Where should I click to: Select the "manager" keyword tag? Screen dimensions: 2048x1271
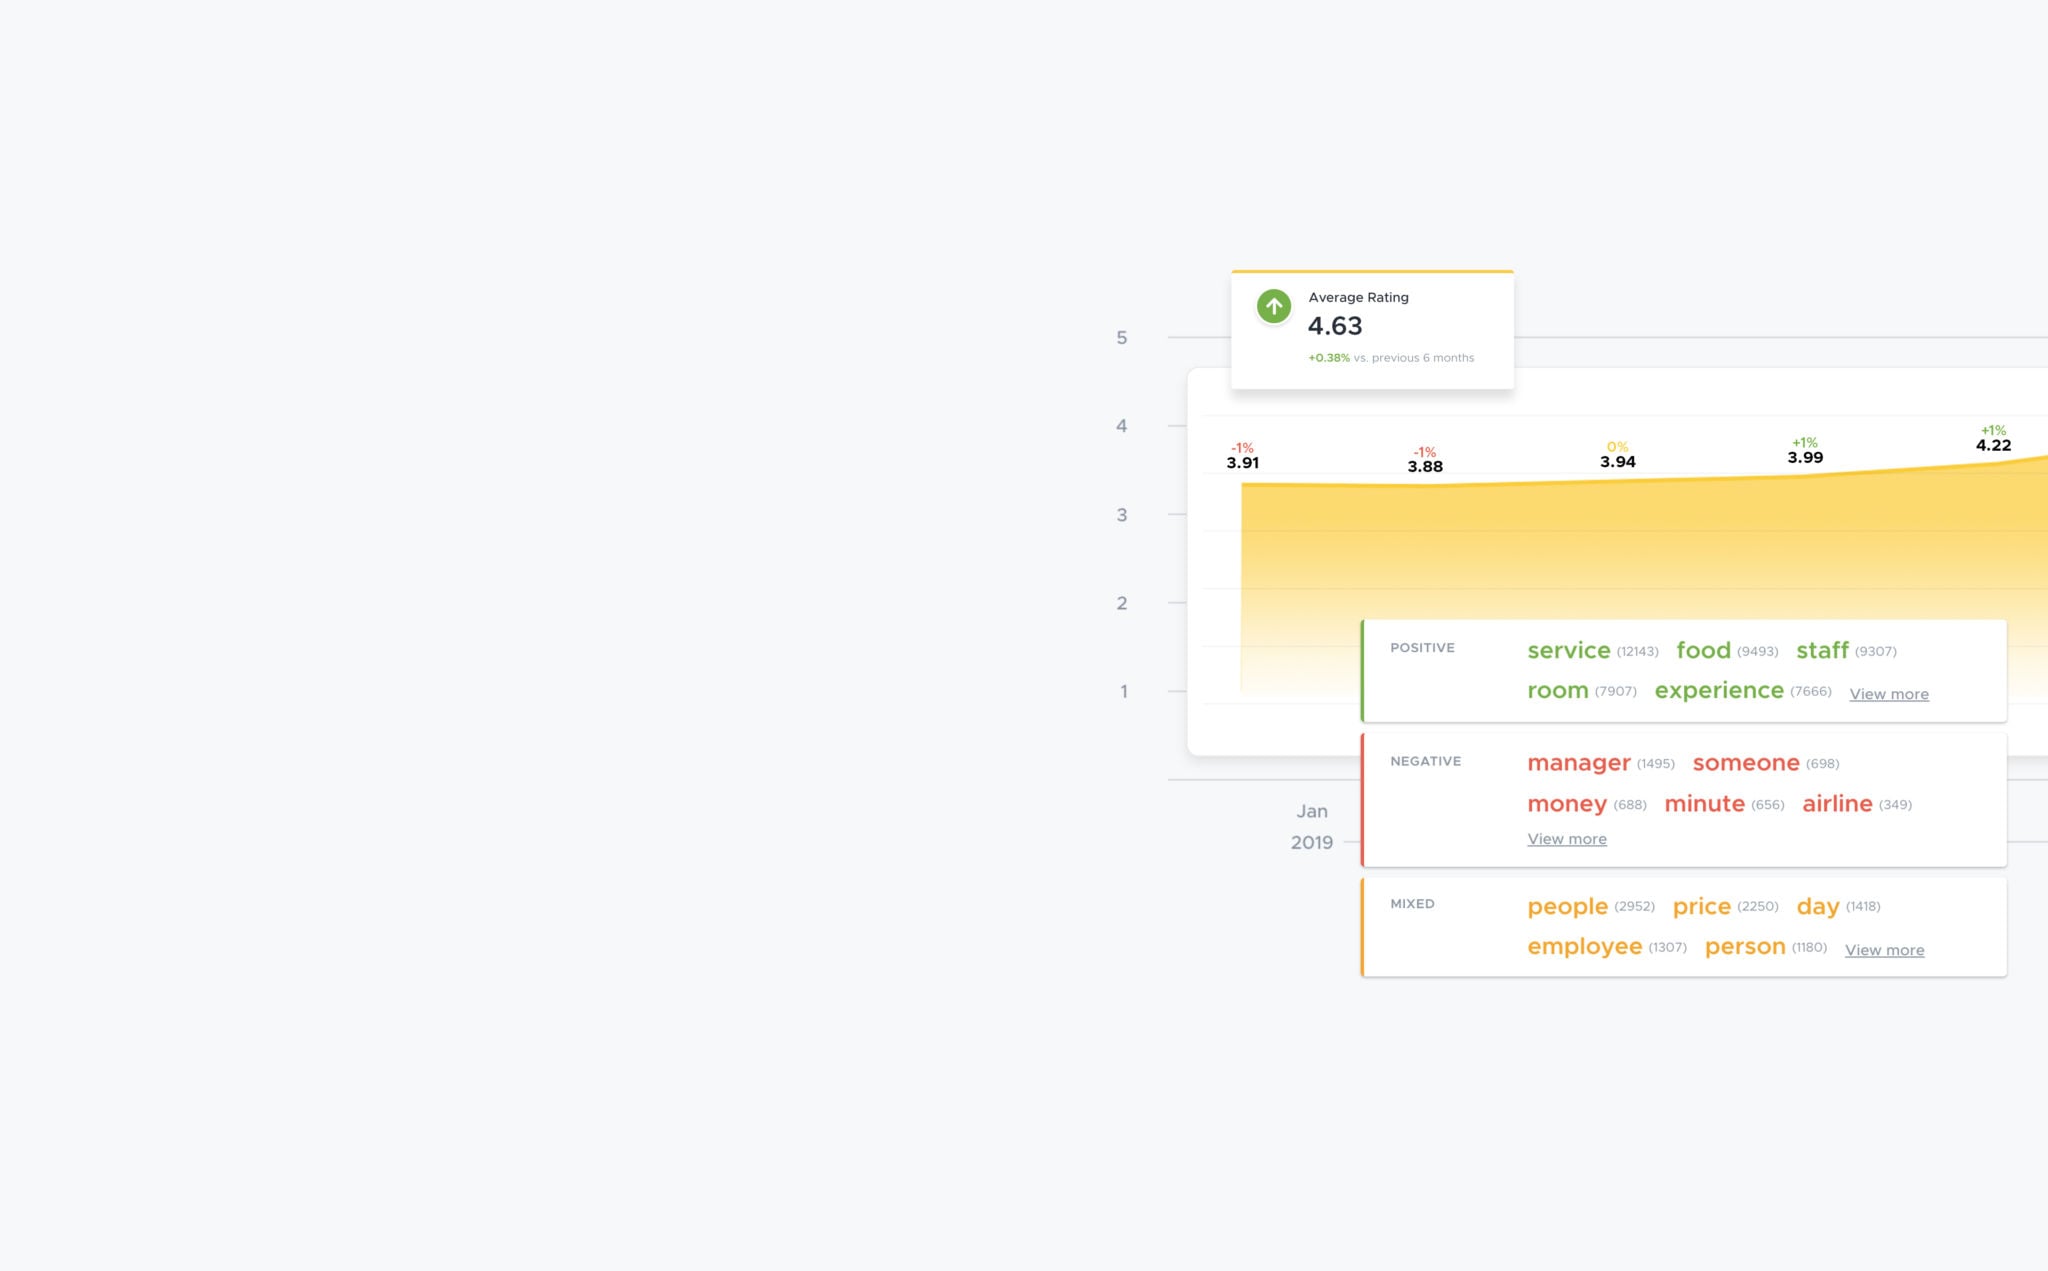point(1580,762)
